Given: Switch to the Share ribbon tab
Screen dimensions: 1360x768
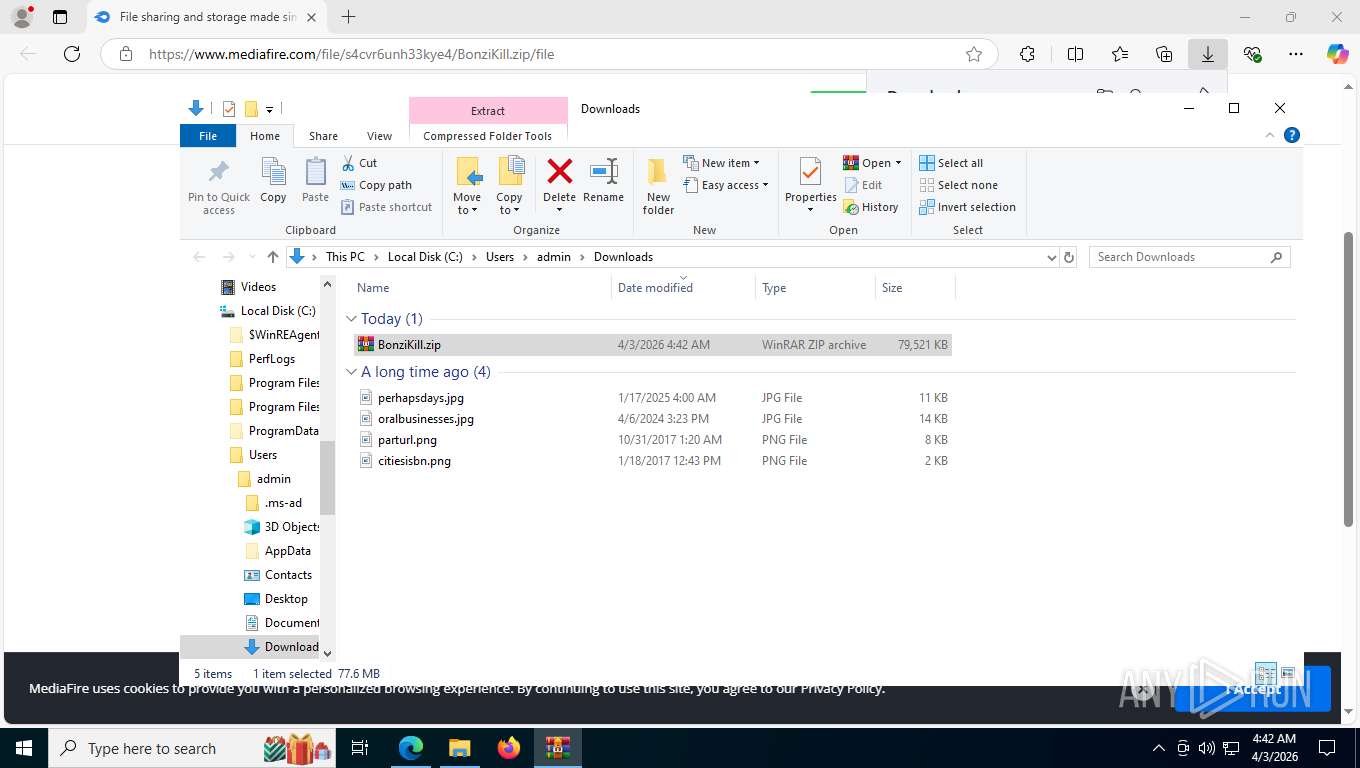Looking at the screenshot, I should pyautogui.click(x=323, y=136).
